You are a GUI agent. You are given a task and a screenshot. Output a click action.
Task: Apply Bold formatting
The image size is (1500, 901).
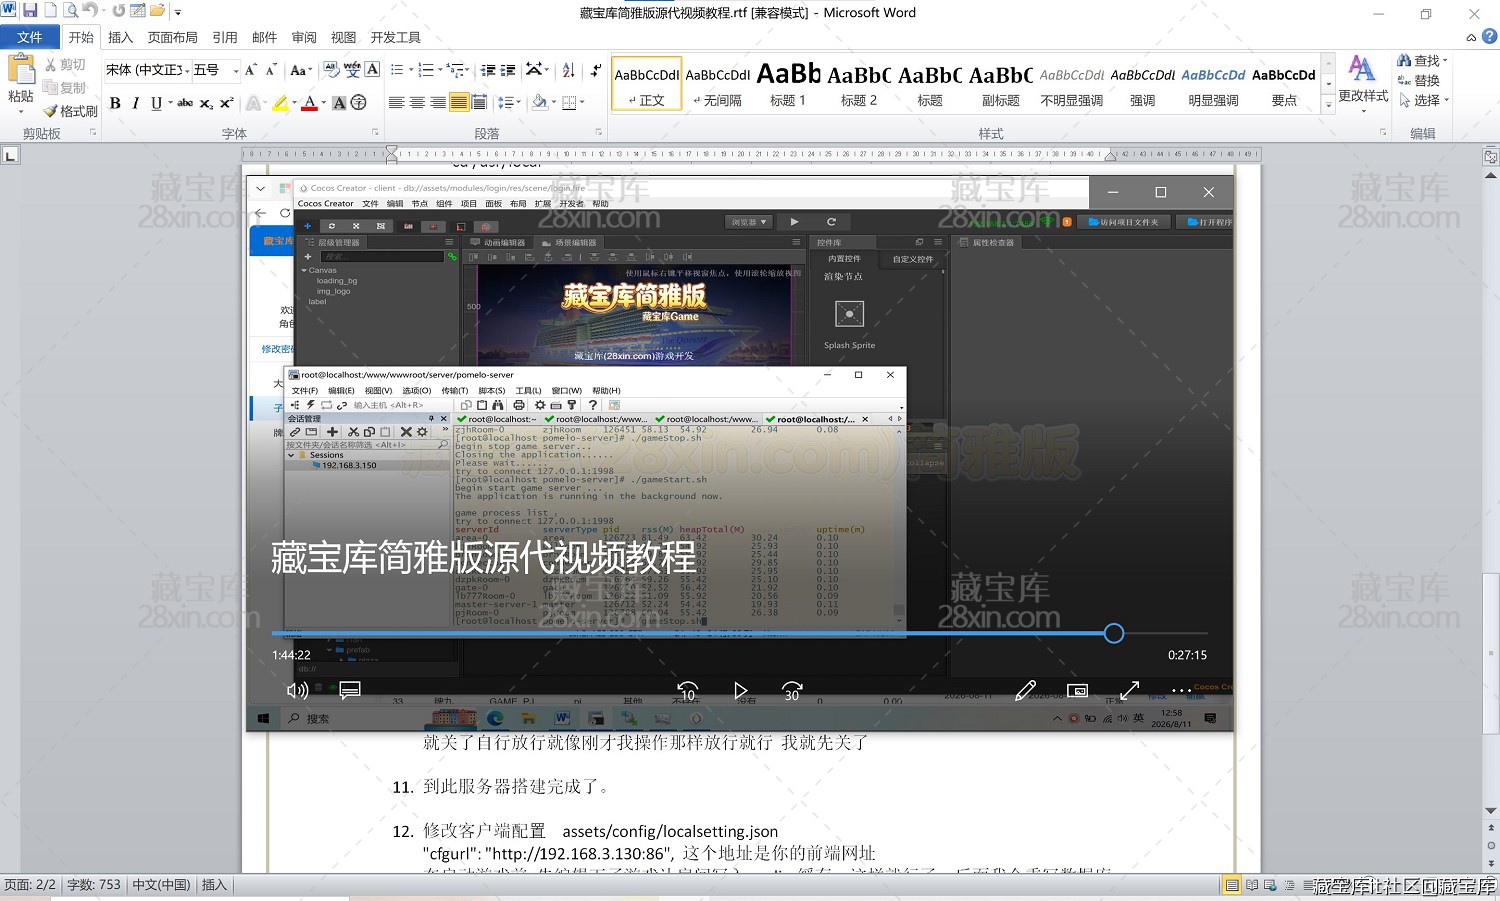115,103
